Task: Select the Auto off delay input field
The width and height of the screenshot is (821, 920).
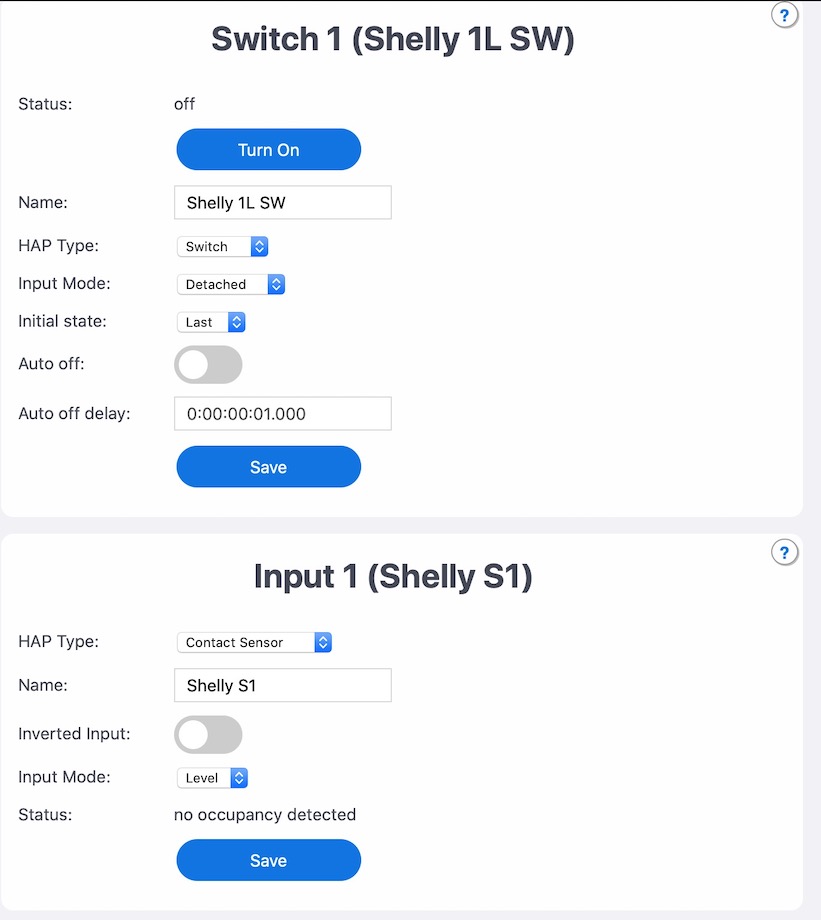Action: point(282,413)
